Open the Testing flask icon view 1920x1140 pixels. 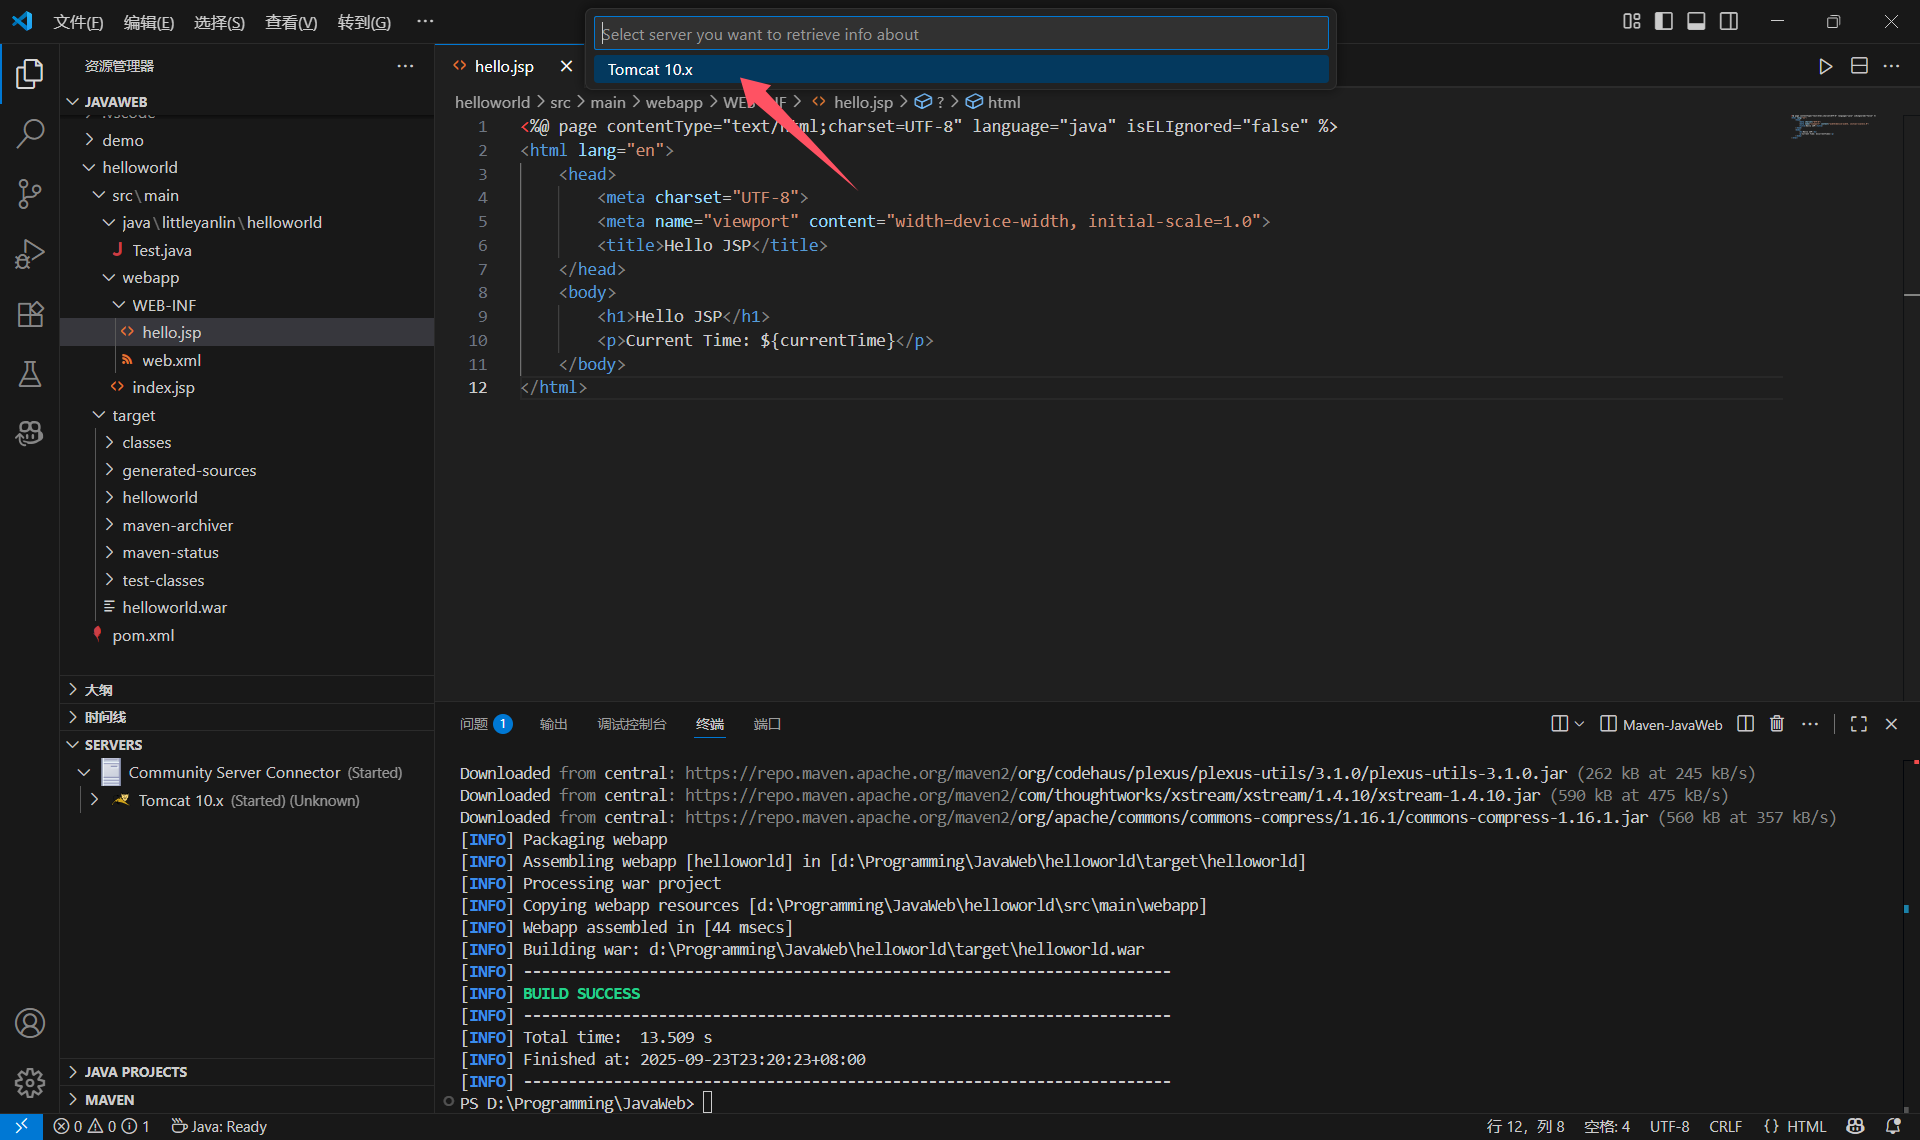(30, 374)
